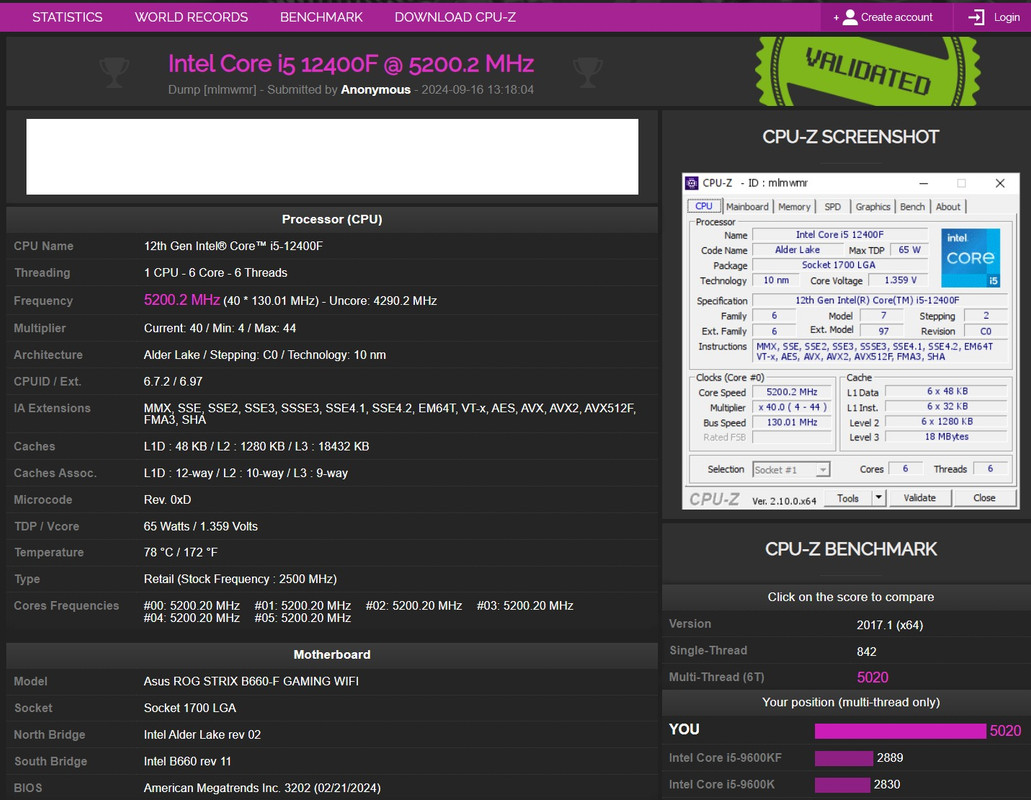The width and height of the screenshot is (1031, 800).
Task: Click the Processor (CPU) section header
Action: 332,220
